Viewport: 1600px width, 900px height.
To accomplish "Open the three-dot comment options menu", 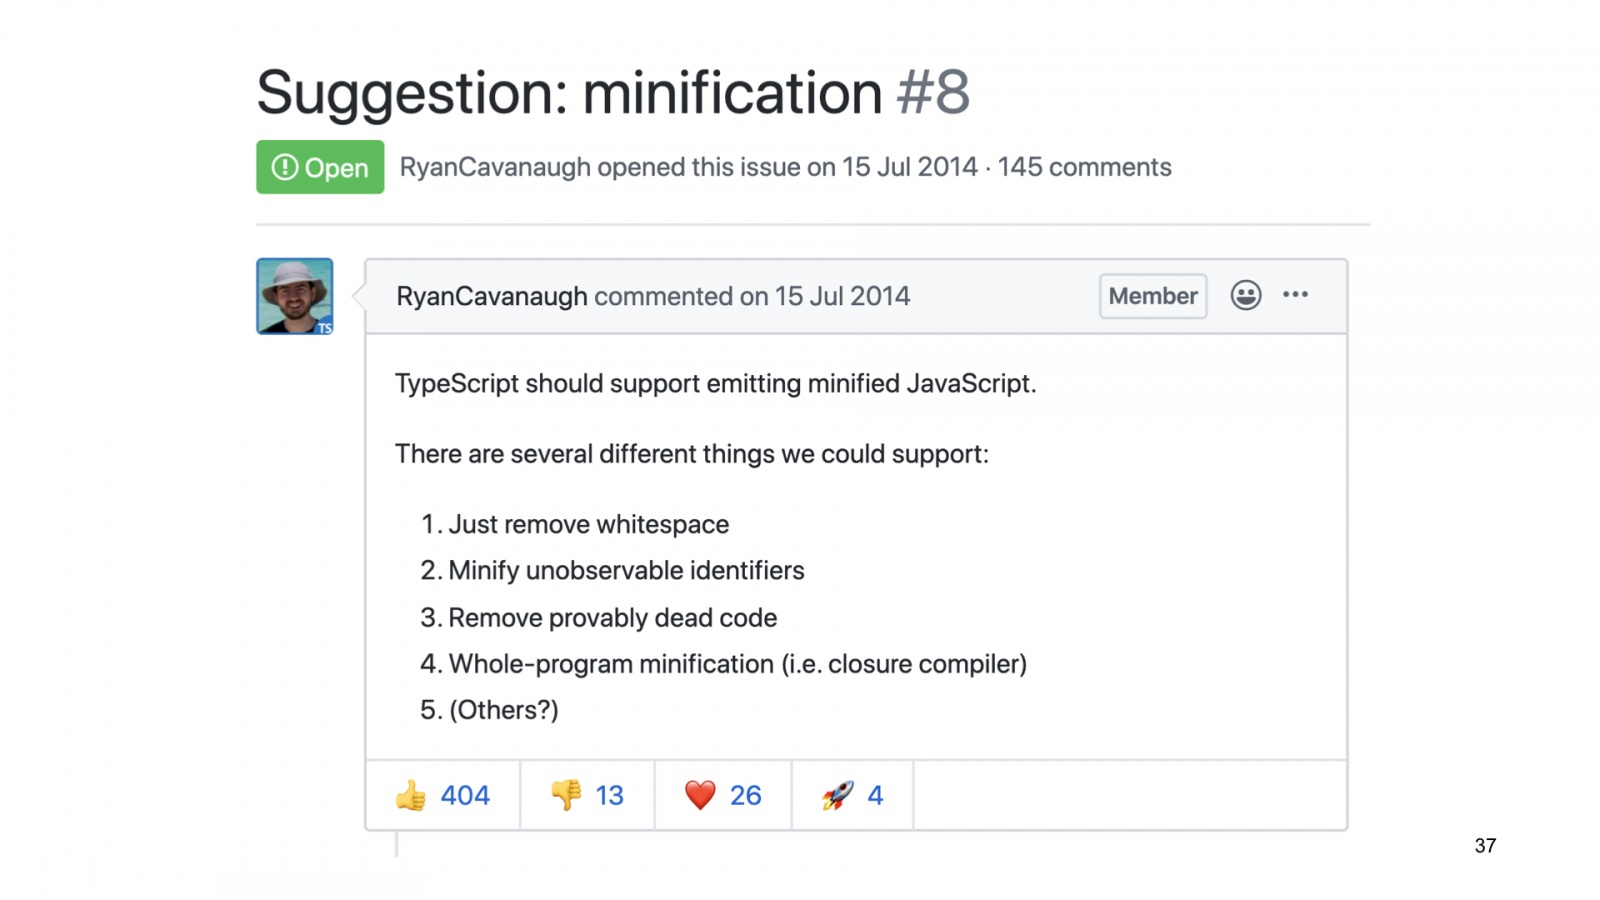I will click(x=1295, y=295).
